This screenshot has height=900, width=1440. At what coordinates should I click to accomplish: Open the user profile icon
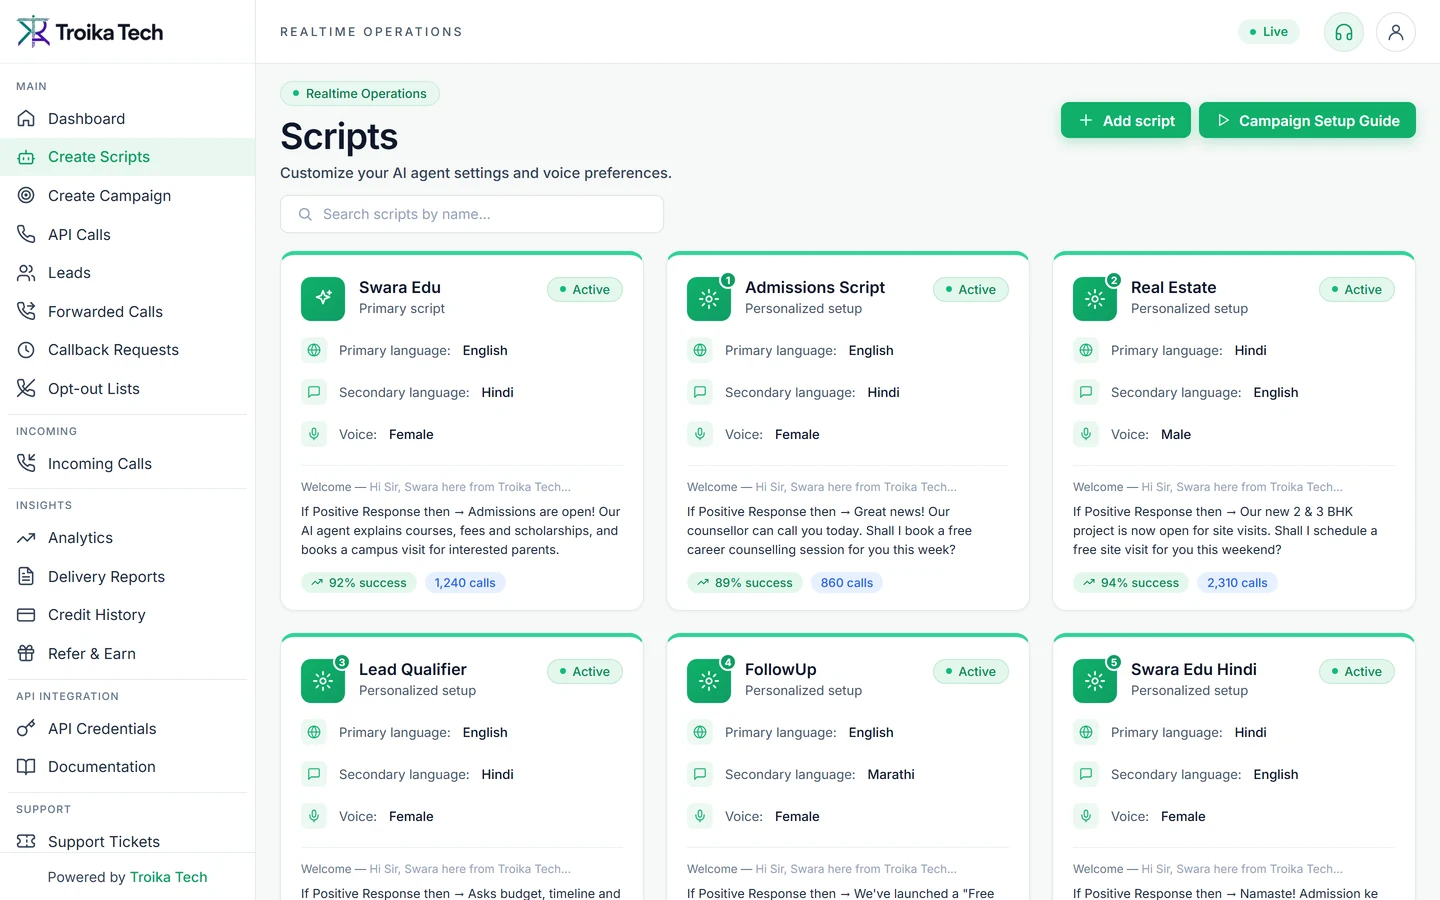click(1396, 32)
